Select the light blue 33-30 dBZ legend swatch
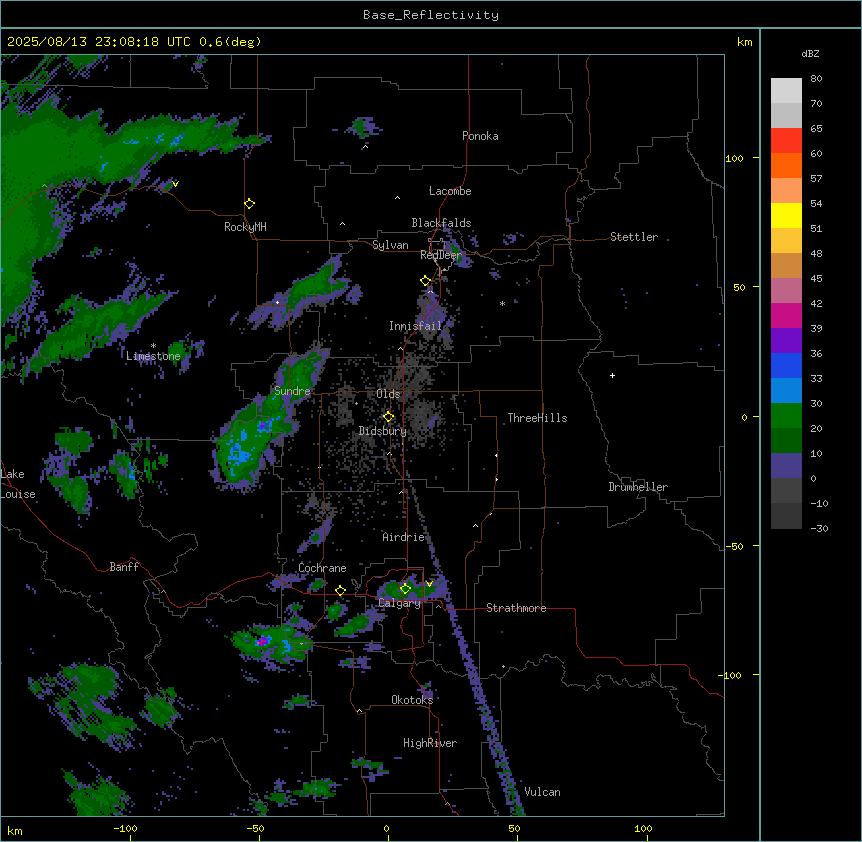Screen dimensions: 862x842 tap(786, 391)
